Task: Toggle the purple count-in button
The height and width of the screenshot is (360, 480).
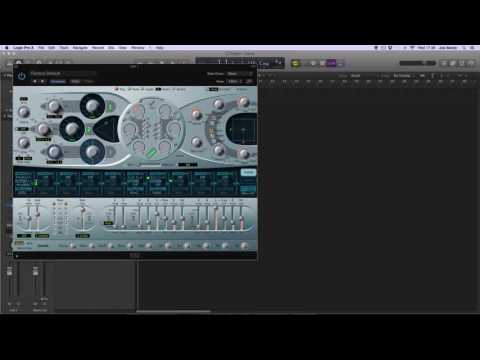Action: tap(331, 63)
